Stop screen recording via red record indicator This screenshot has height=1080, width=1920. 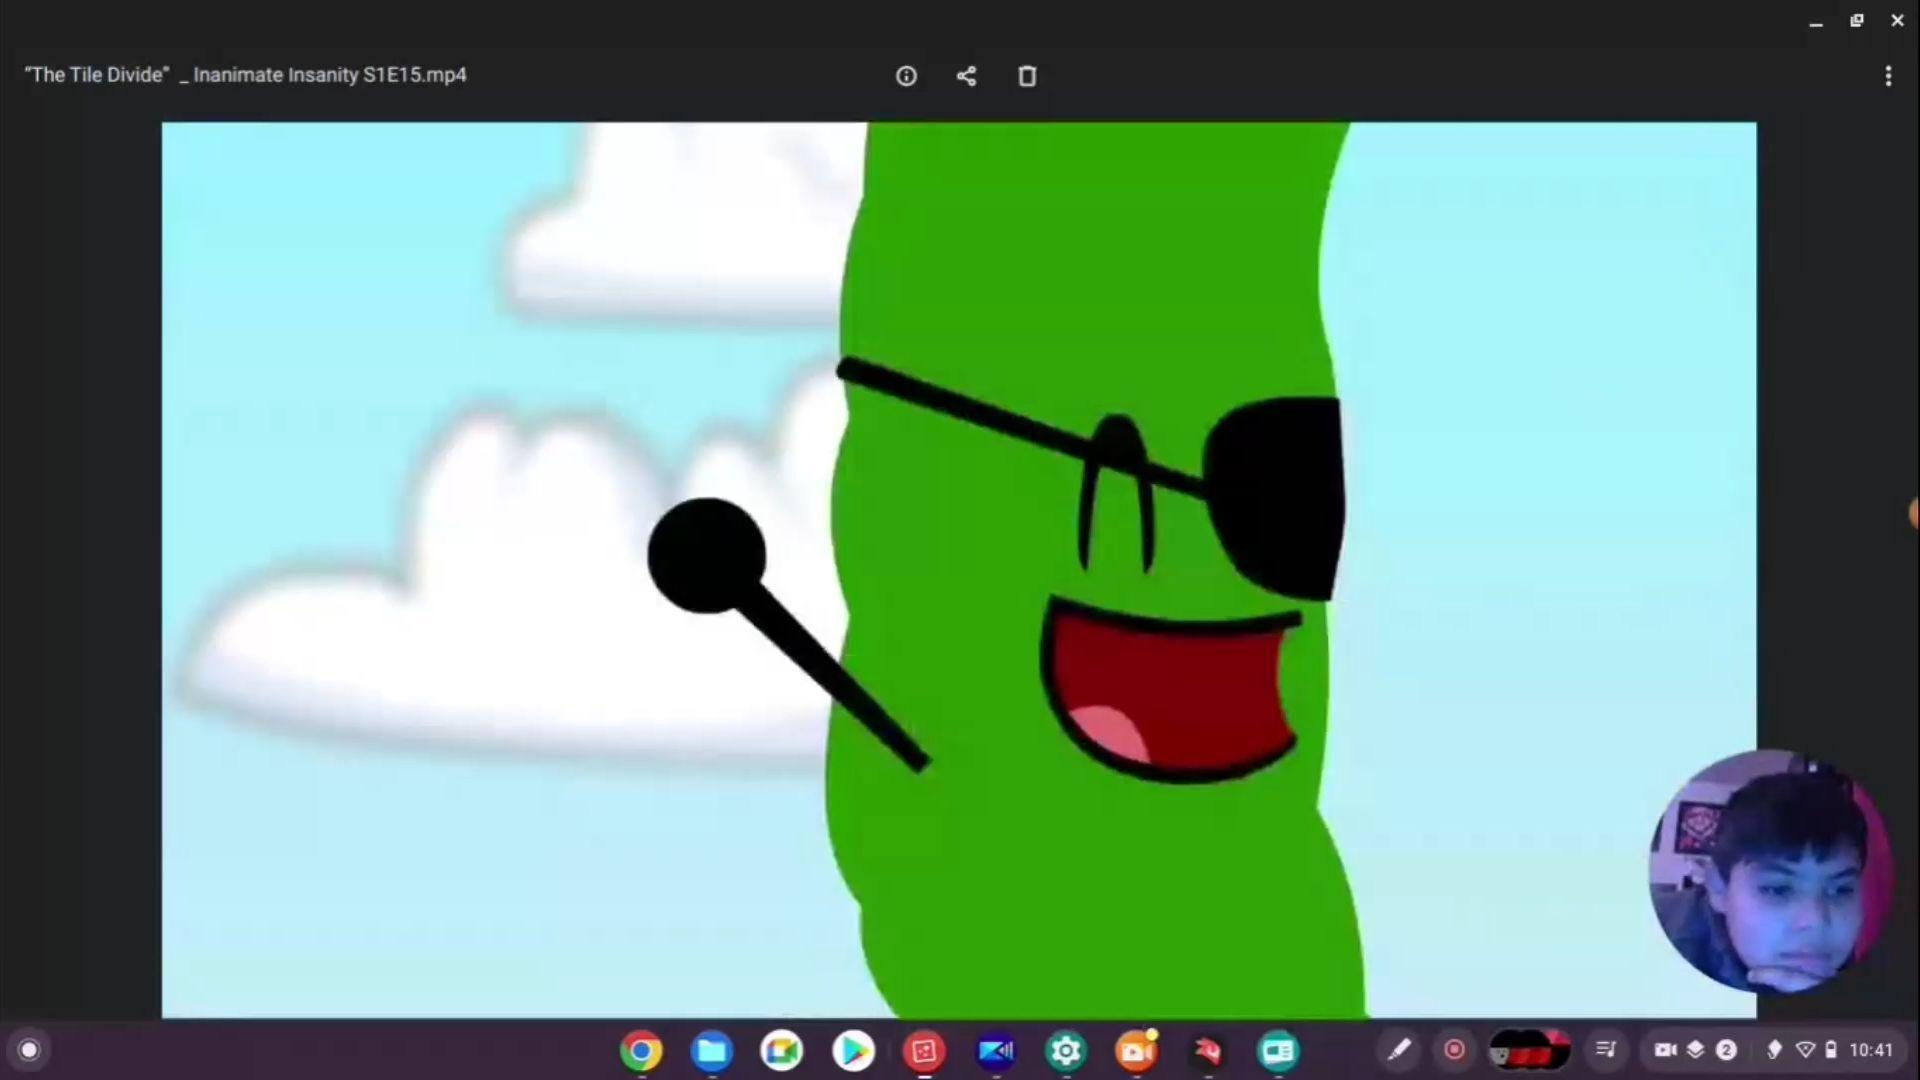pyautogui.click(x=1455, y=1050)
